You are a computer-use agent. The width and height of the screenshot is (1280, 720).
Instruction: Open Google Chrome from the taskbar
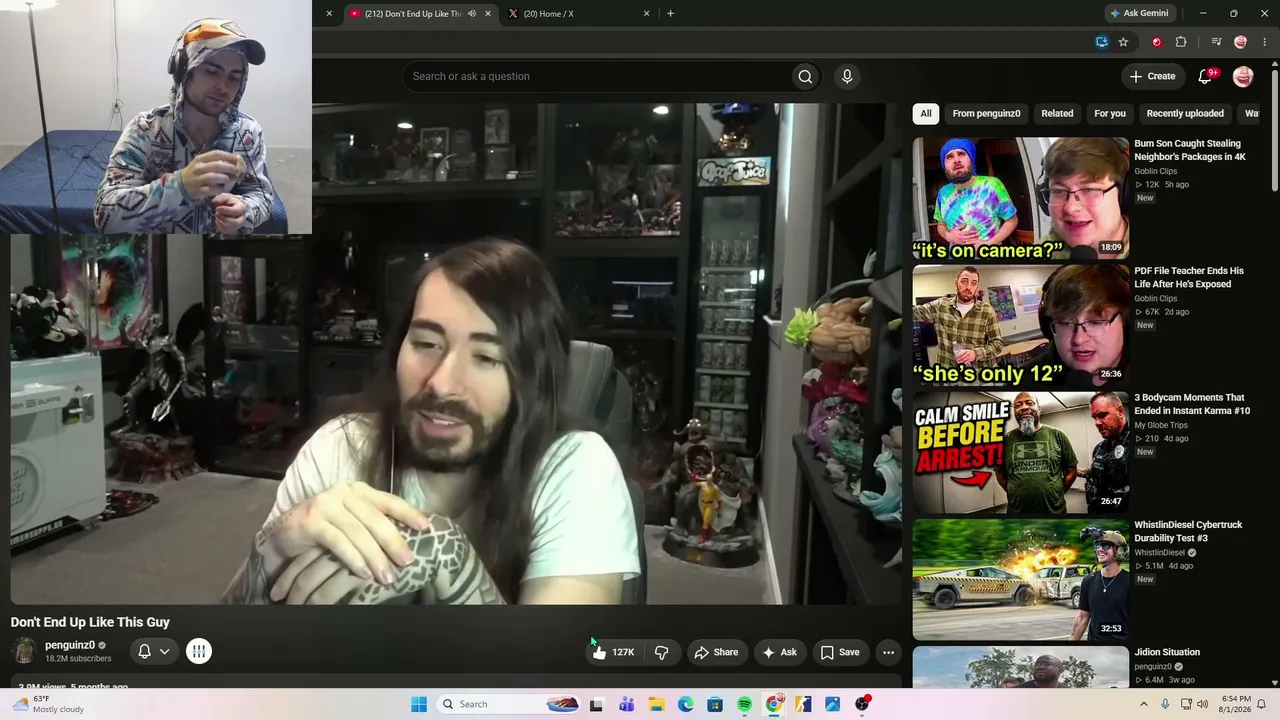click(x=774, y=704)
